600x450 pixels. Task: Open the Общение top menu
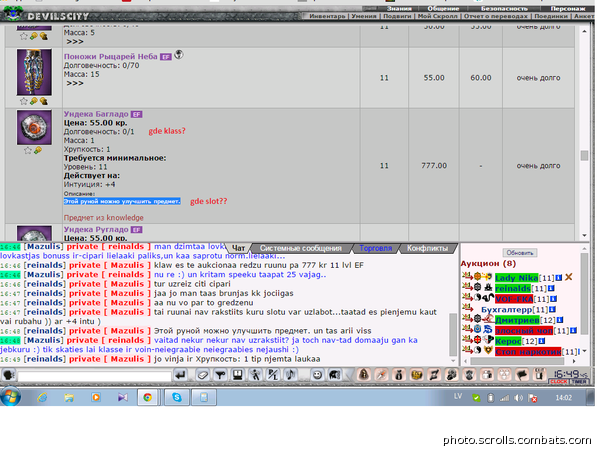(x=443, y=8)
